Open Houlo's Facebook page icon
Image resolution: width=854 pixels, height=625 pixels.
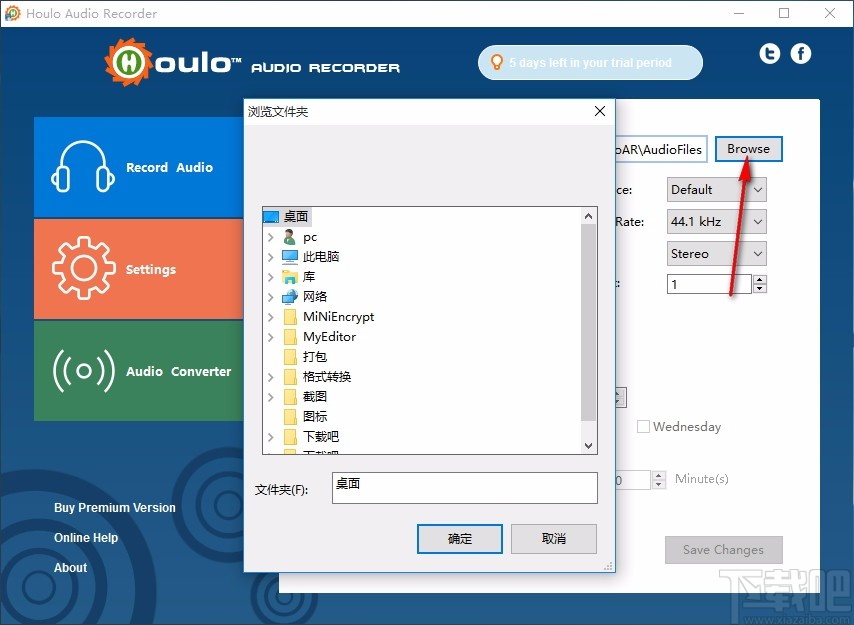(801, 53)
